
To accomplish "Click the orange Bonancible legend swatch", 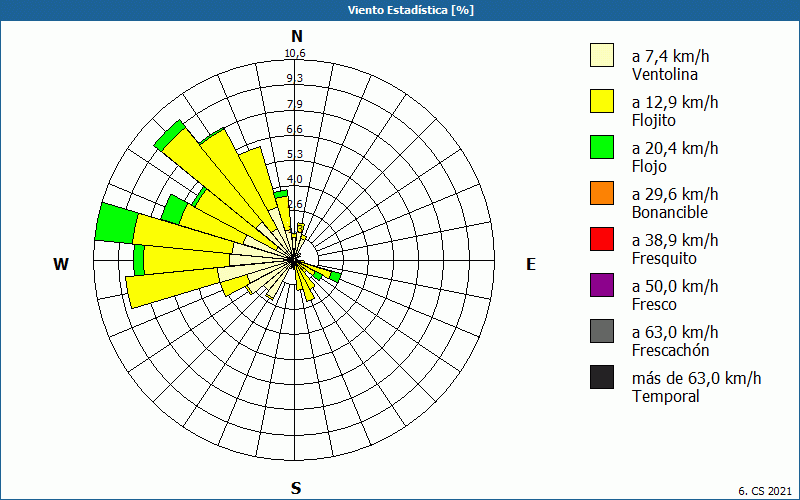I will click(602, 193).
